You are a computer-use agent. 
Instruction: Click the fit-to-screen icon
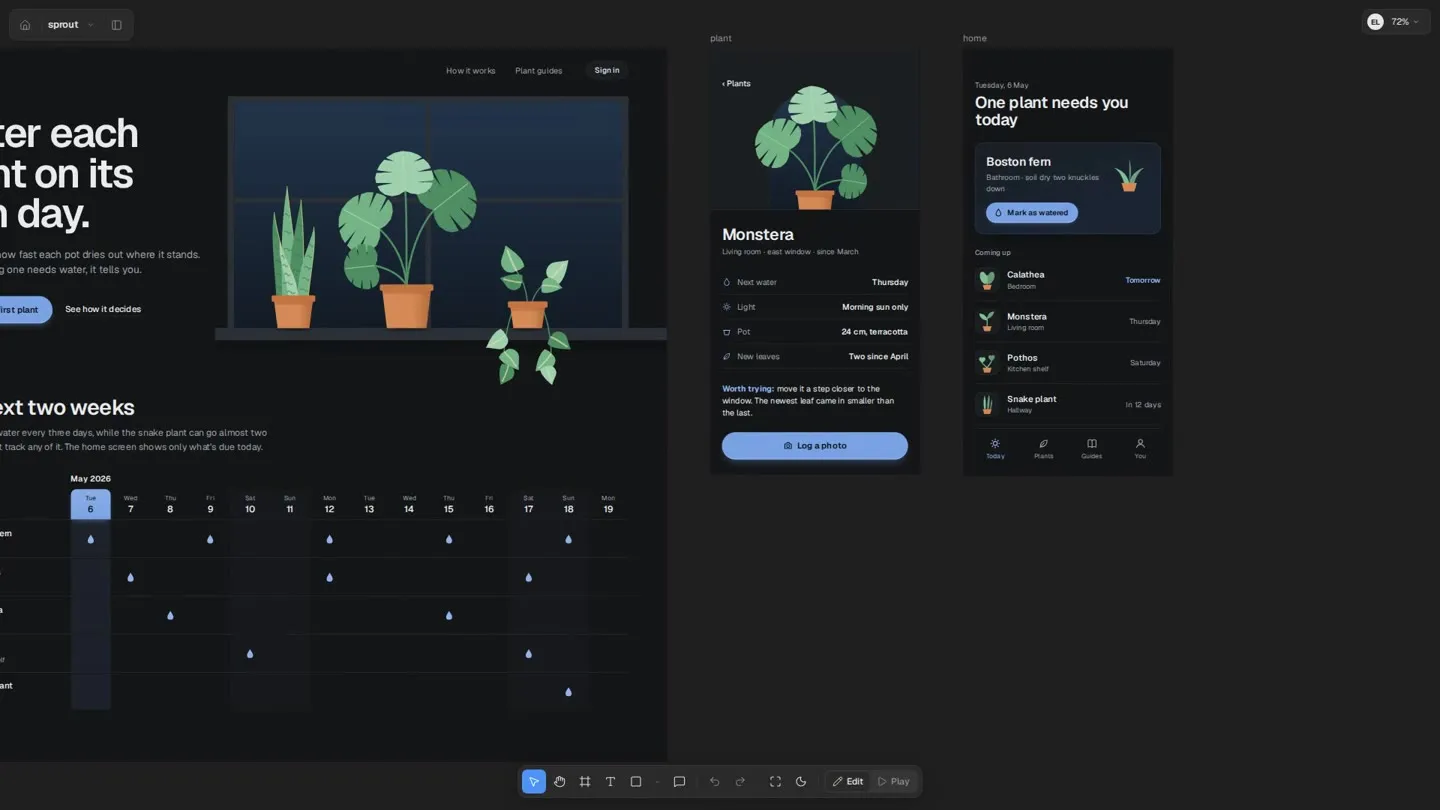pos(775,782)
